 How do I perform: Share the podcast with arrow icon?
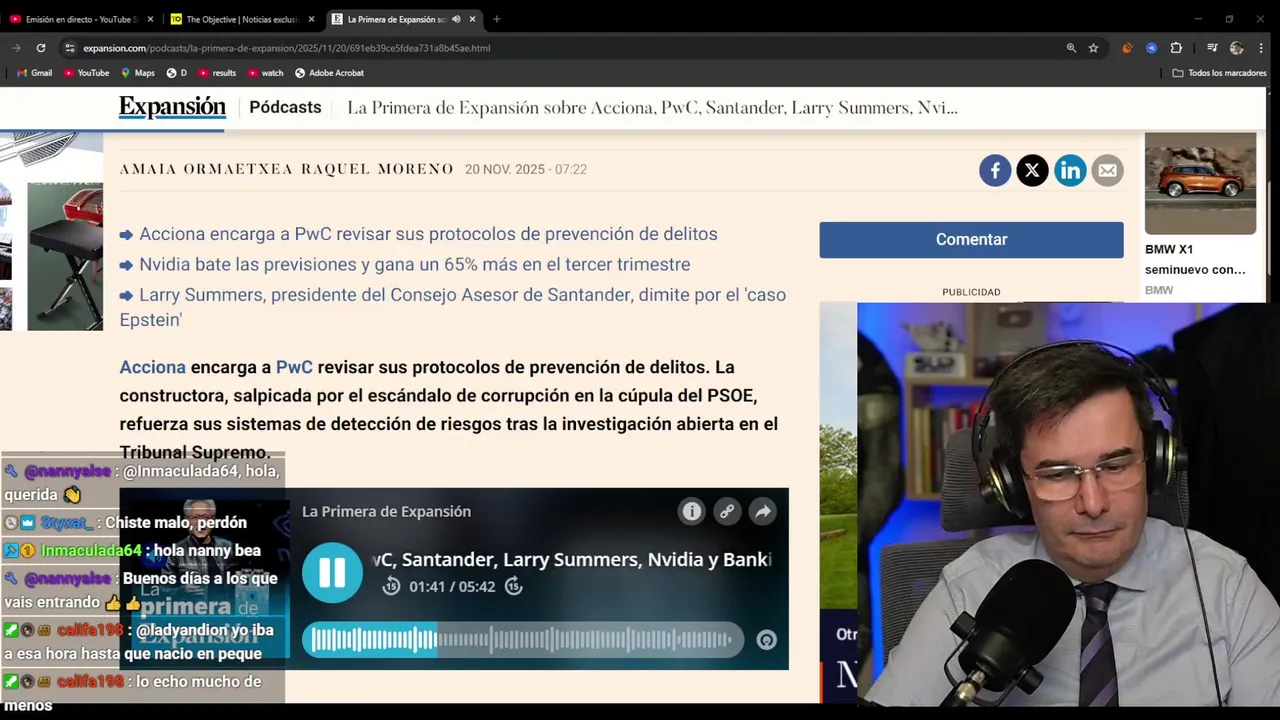tap(763, 512)
